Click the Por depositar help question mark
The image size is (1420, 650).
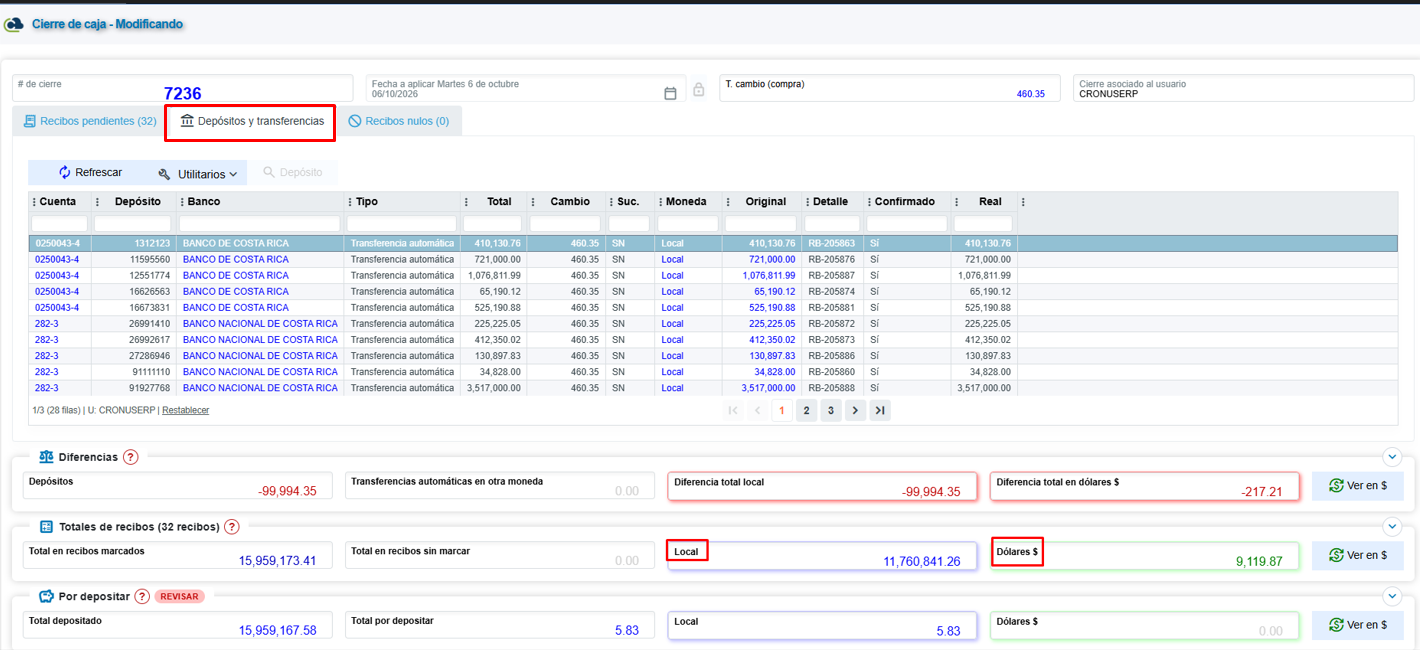[142, 596]
